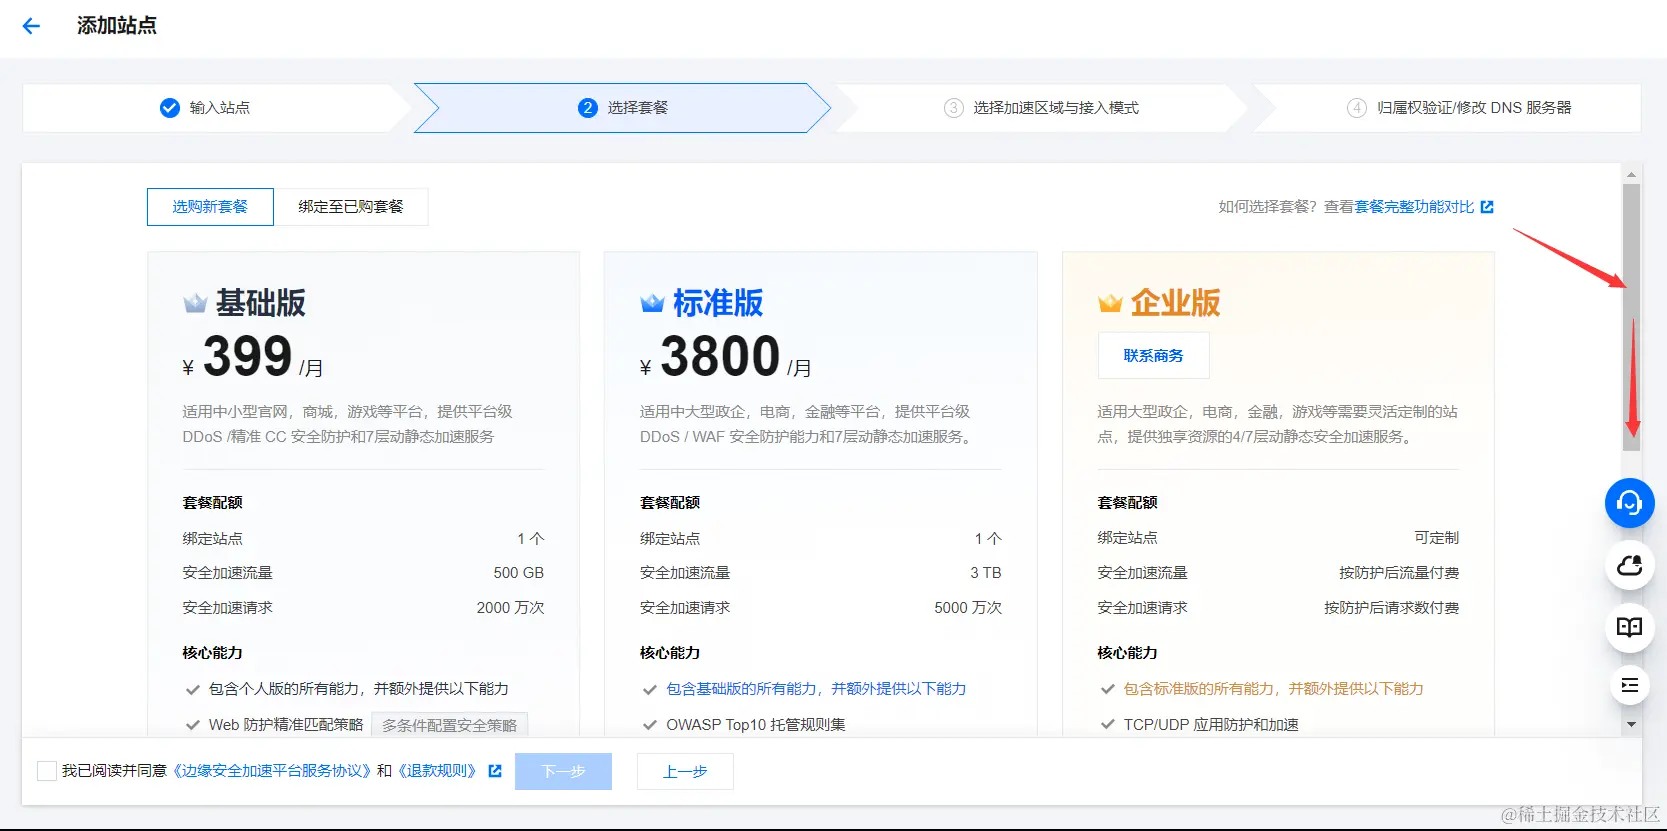Click checkmark beside Web 防护精准匹配策略

[193, 725]
